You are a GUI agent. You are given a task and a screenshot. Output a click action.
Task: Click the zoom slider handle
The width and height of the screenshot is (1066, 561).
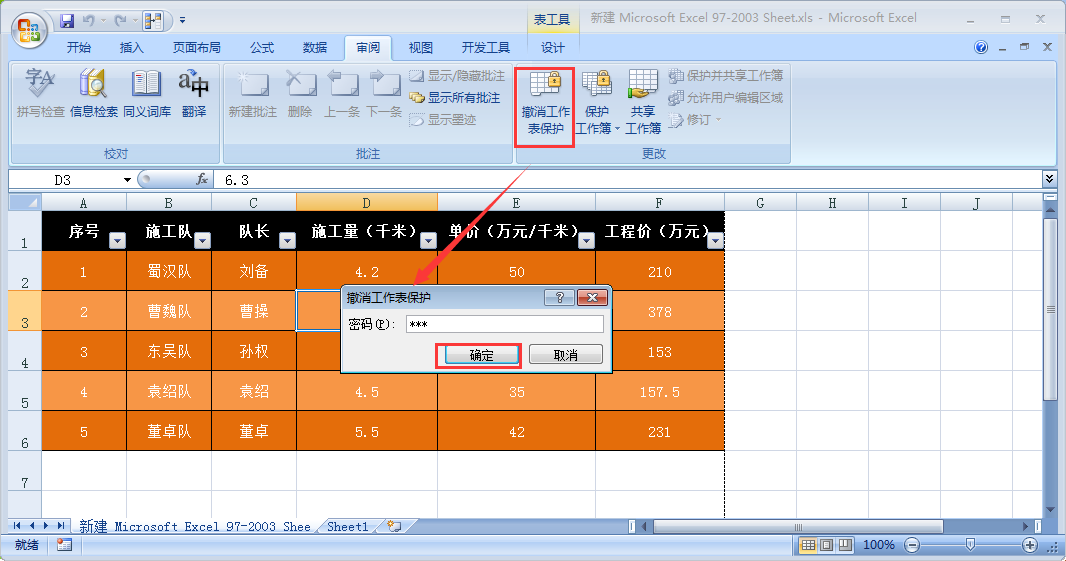[970, 544]
